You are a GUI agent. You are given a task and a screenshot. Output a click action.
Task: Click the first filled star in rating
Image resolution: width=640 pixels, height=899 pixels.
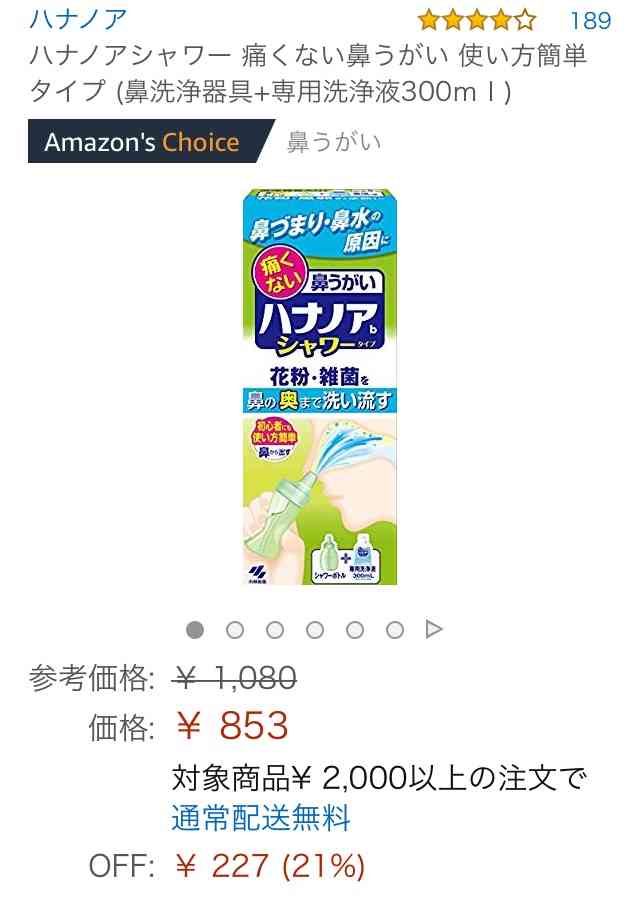tap(429, 21)
